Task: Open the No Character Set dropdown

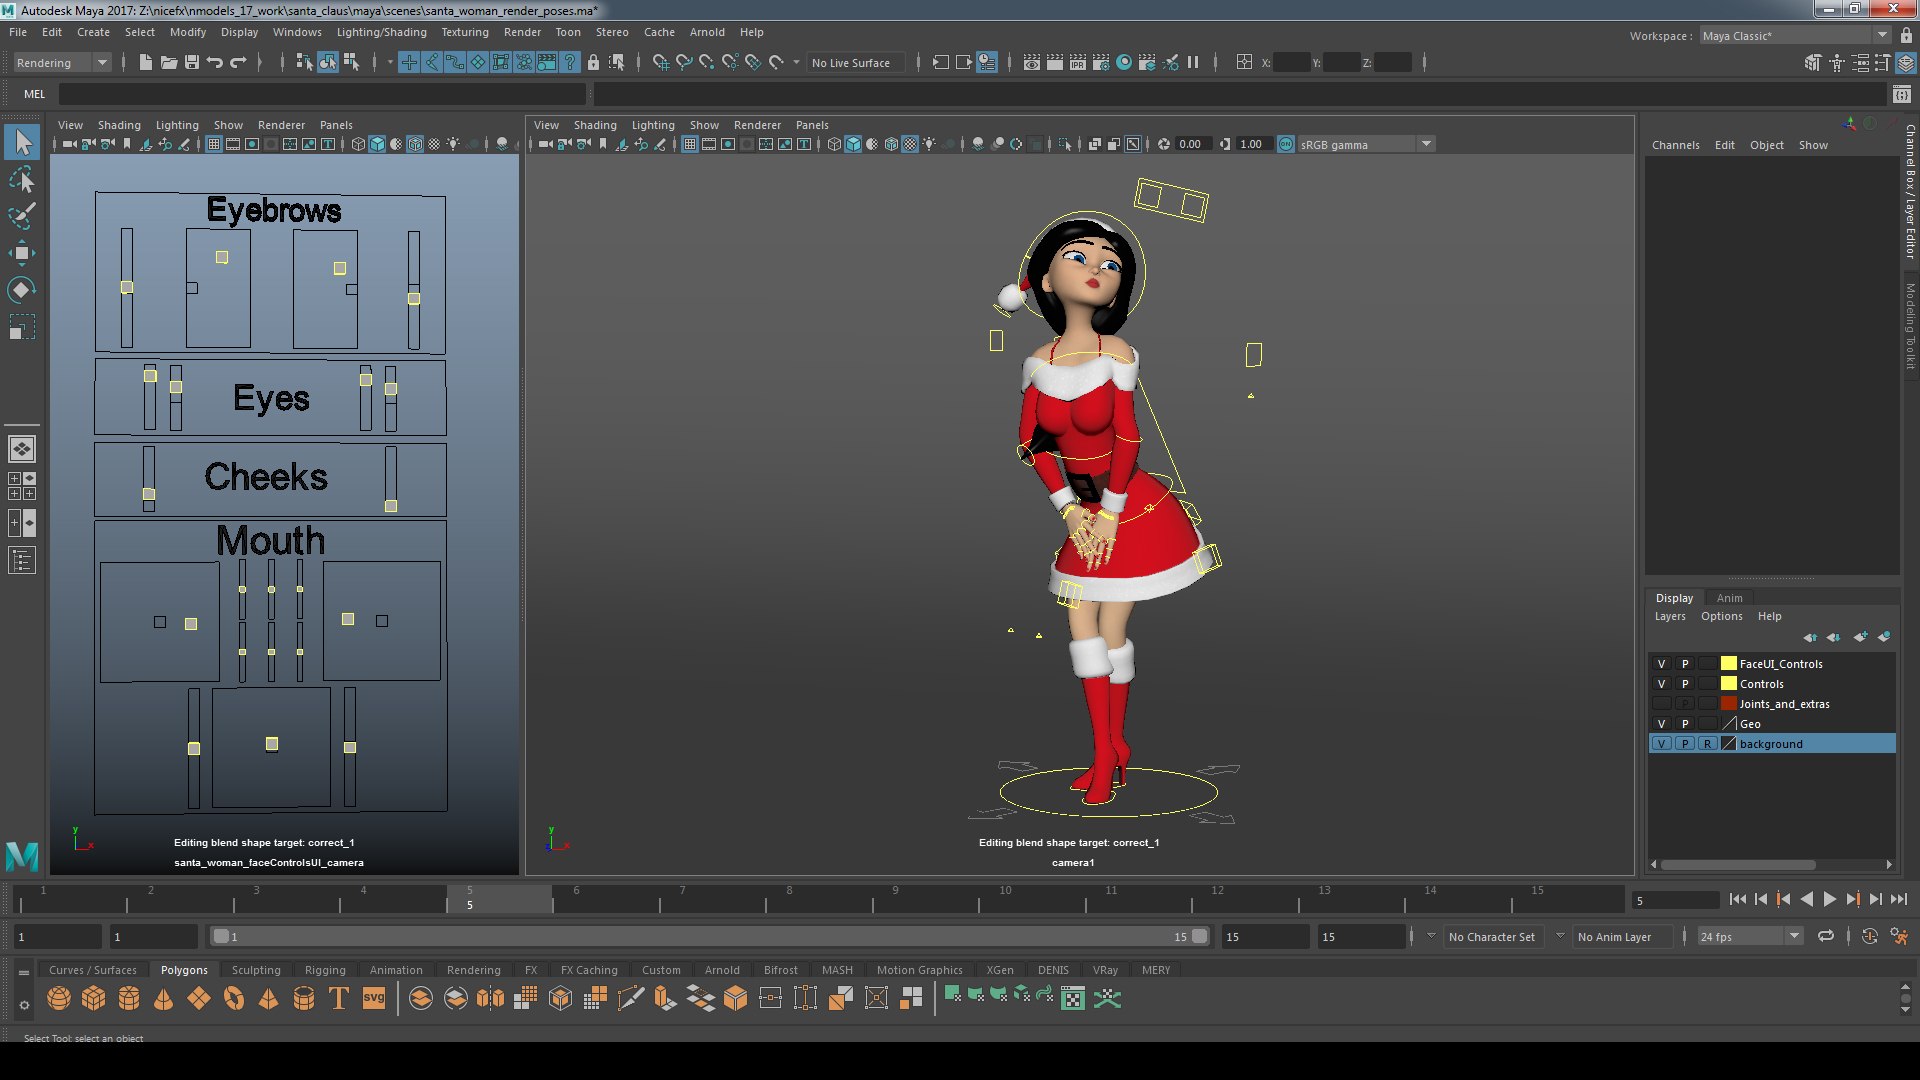Action: coord(1491,937)
